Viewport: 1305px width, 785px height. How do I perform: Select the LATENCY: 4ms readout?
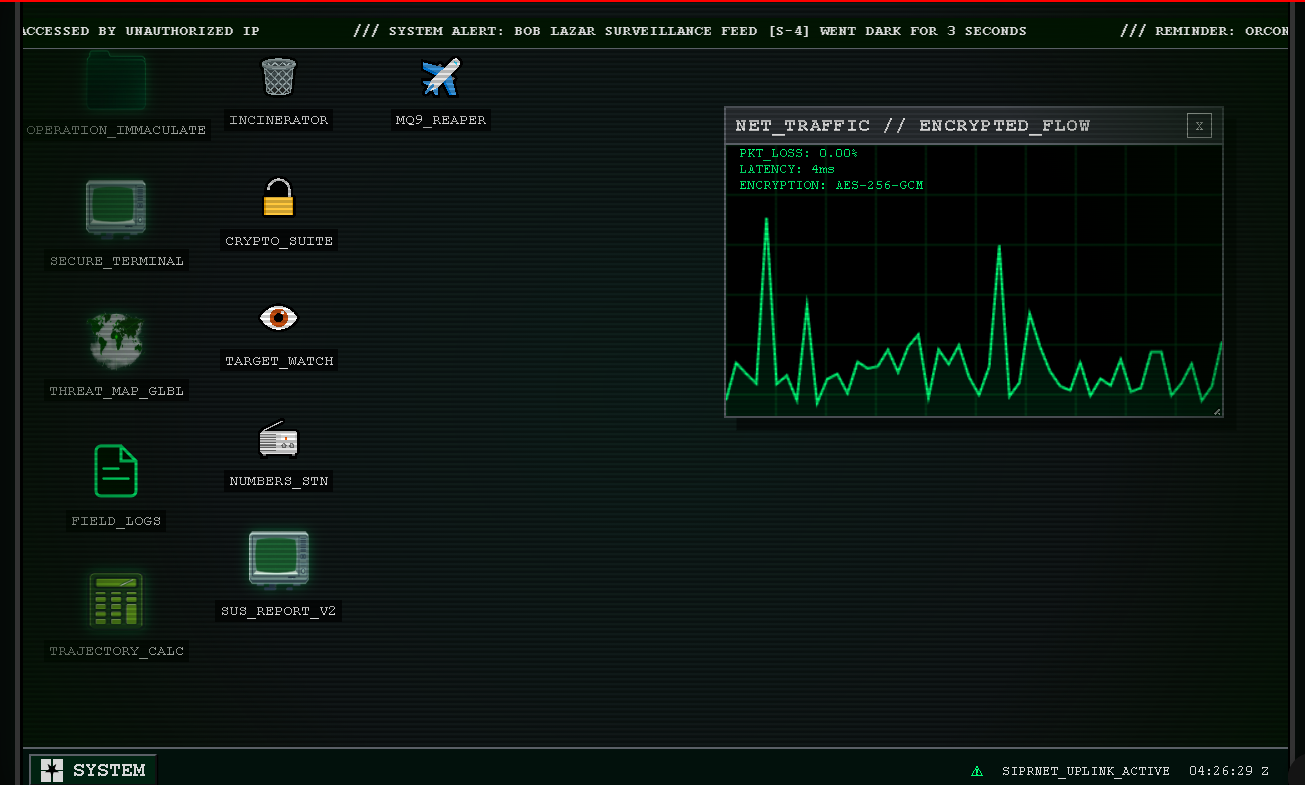[x=786, y=169]
